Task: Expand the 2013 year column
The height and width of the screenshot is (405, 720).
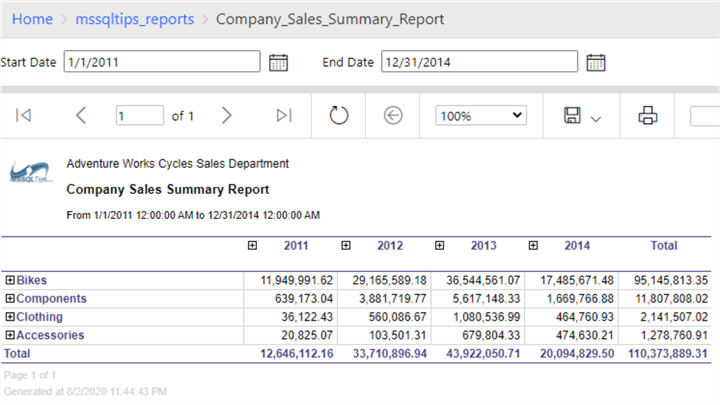Action: [x=440, y=245]
